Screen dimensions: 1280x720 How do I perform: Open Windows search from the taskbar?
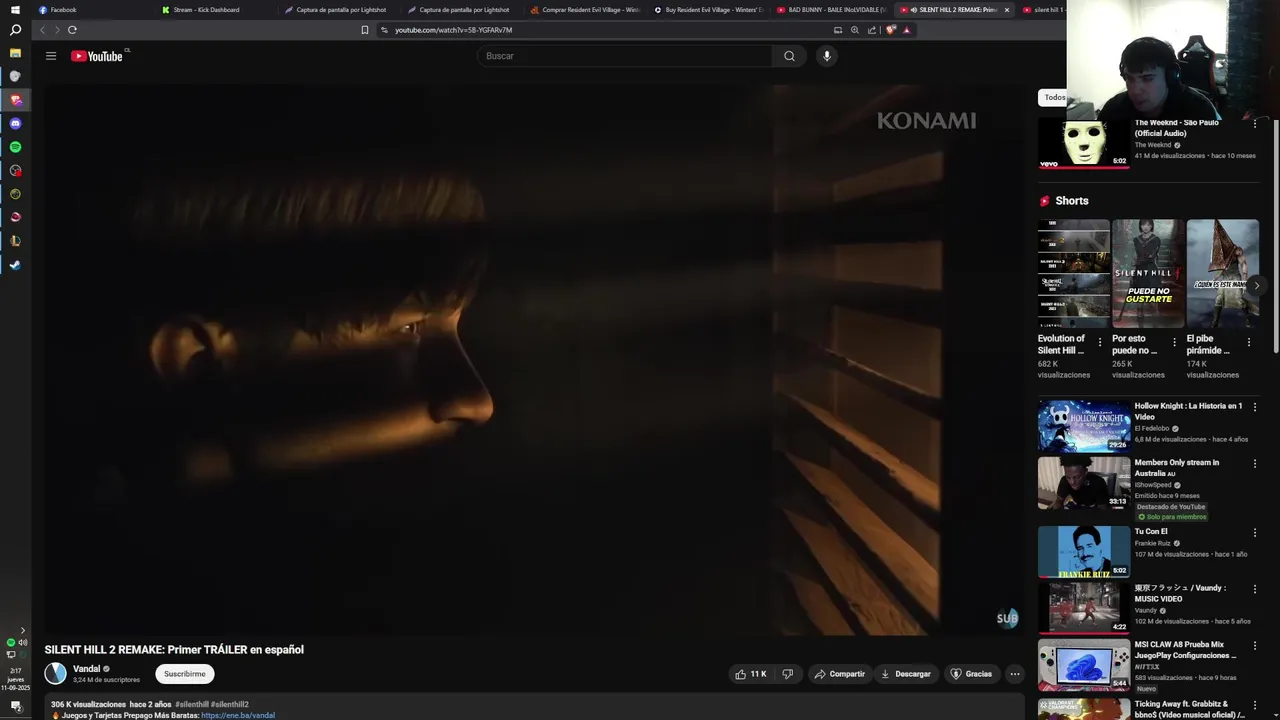coord(15,30)
